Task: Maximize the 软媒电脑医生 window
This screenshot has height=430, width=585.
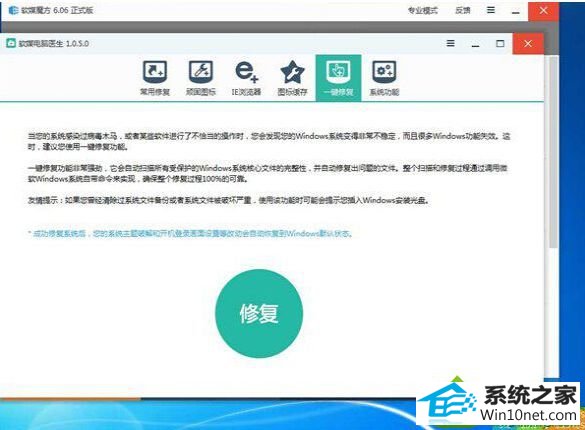Action: pyautogui.click(x=500, y=44)
